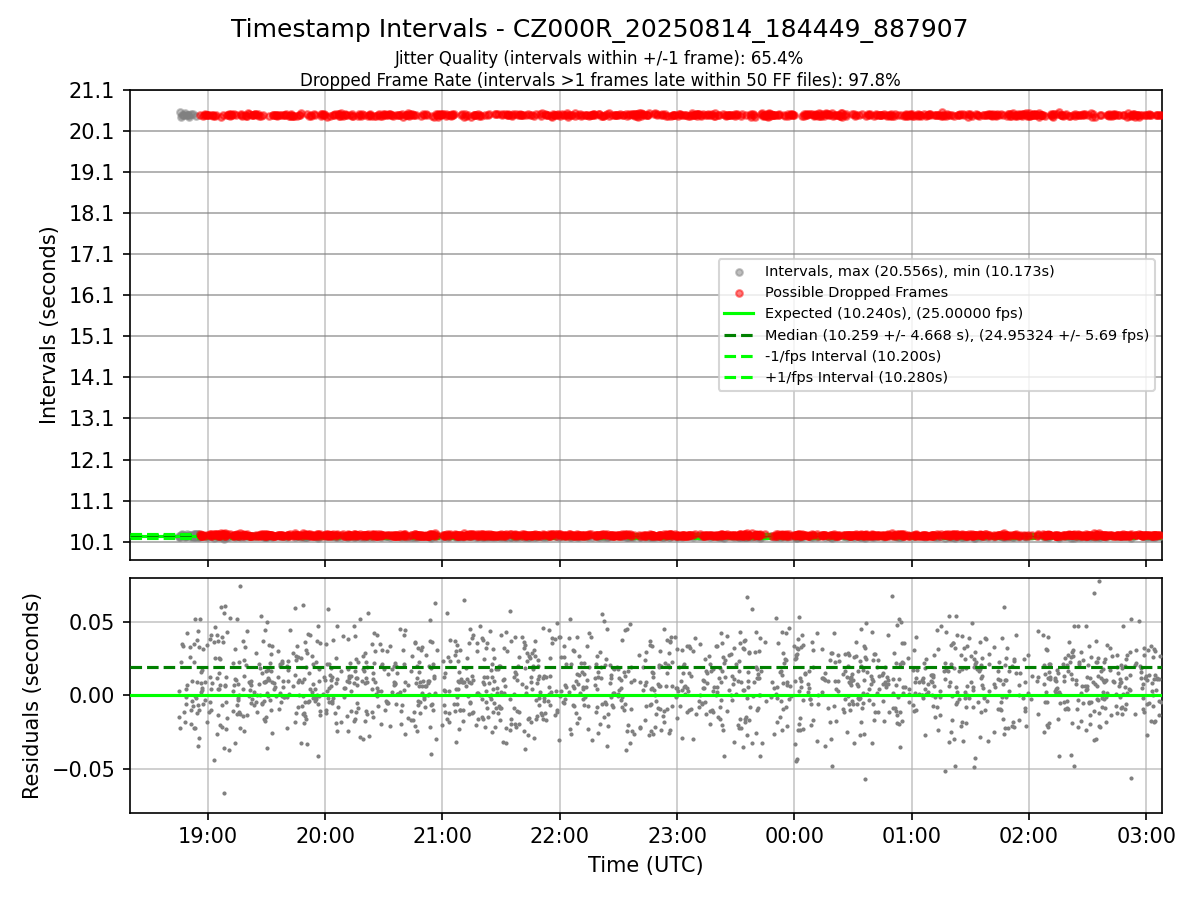The height and width of the screenshot is (900, 1200).
Task: Click the 02:00 time tick label
Action: [1029, 834]
